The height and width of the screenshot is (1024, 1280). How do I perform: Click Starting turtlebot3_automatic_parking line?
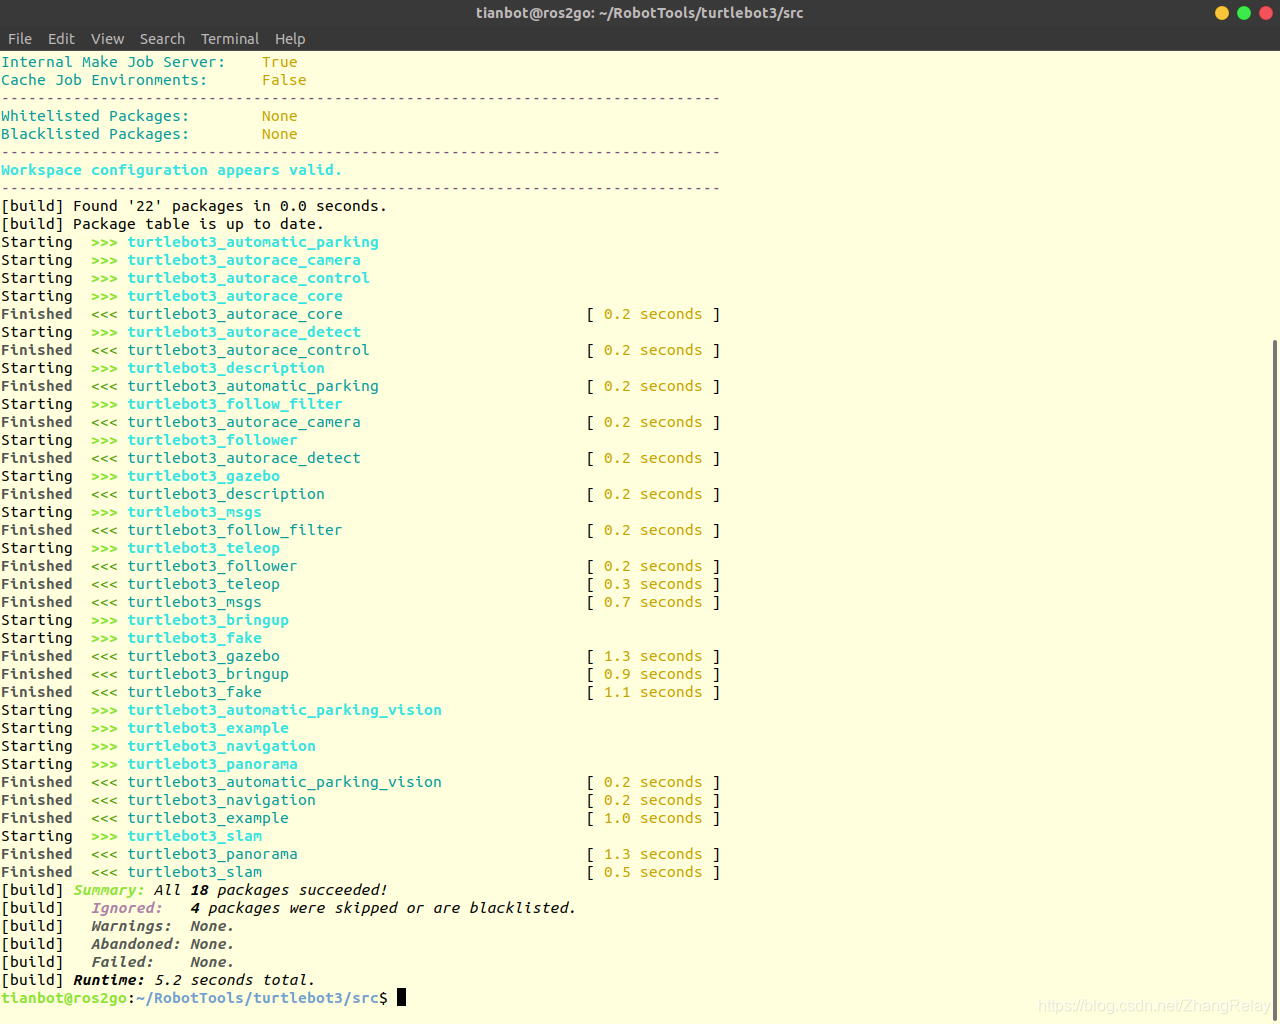(190, 242)
